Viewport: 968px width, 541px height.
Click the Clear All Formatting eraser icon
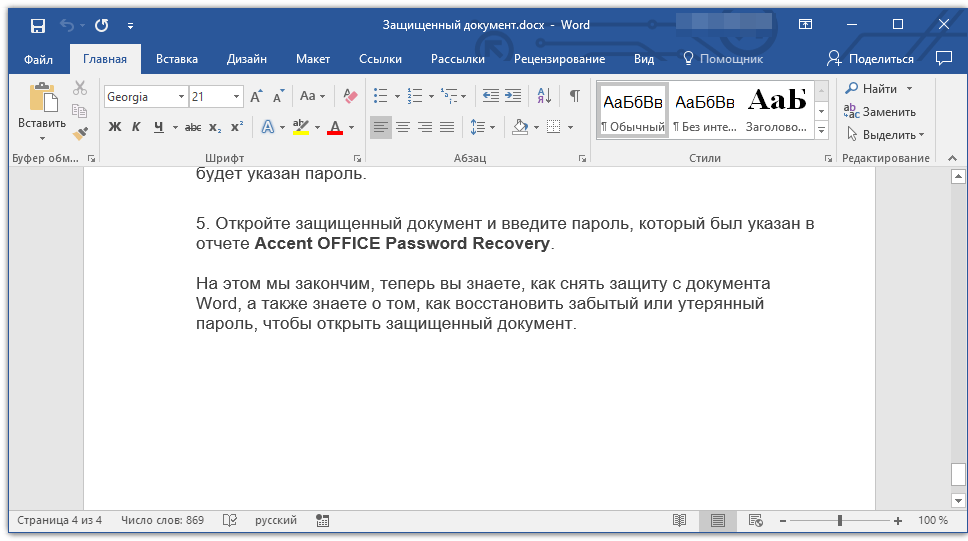coord(350,96)
